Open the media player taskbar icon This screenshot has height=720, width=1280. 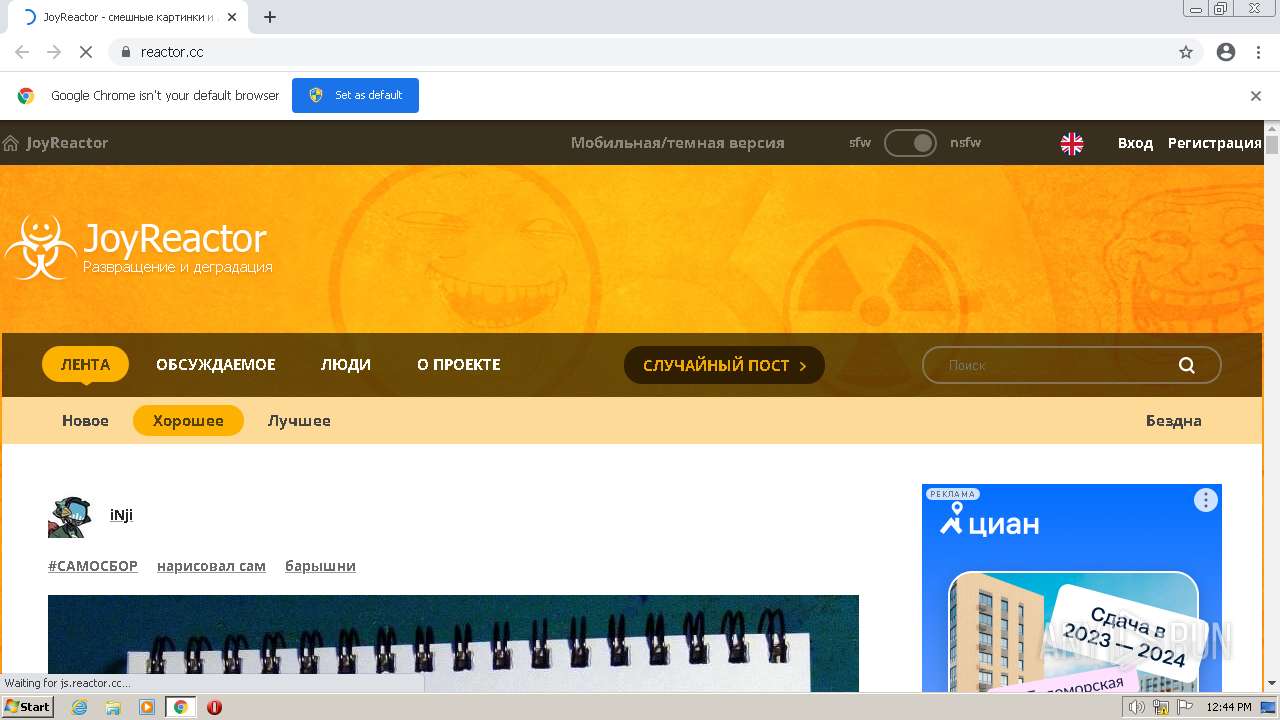click(x=147, y=707)
